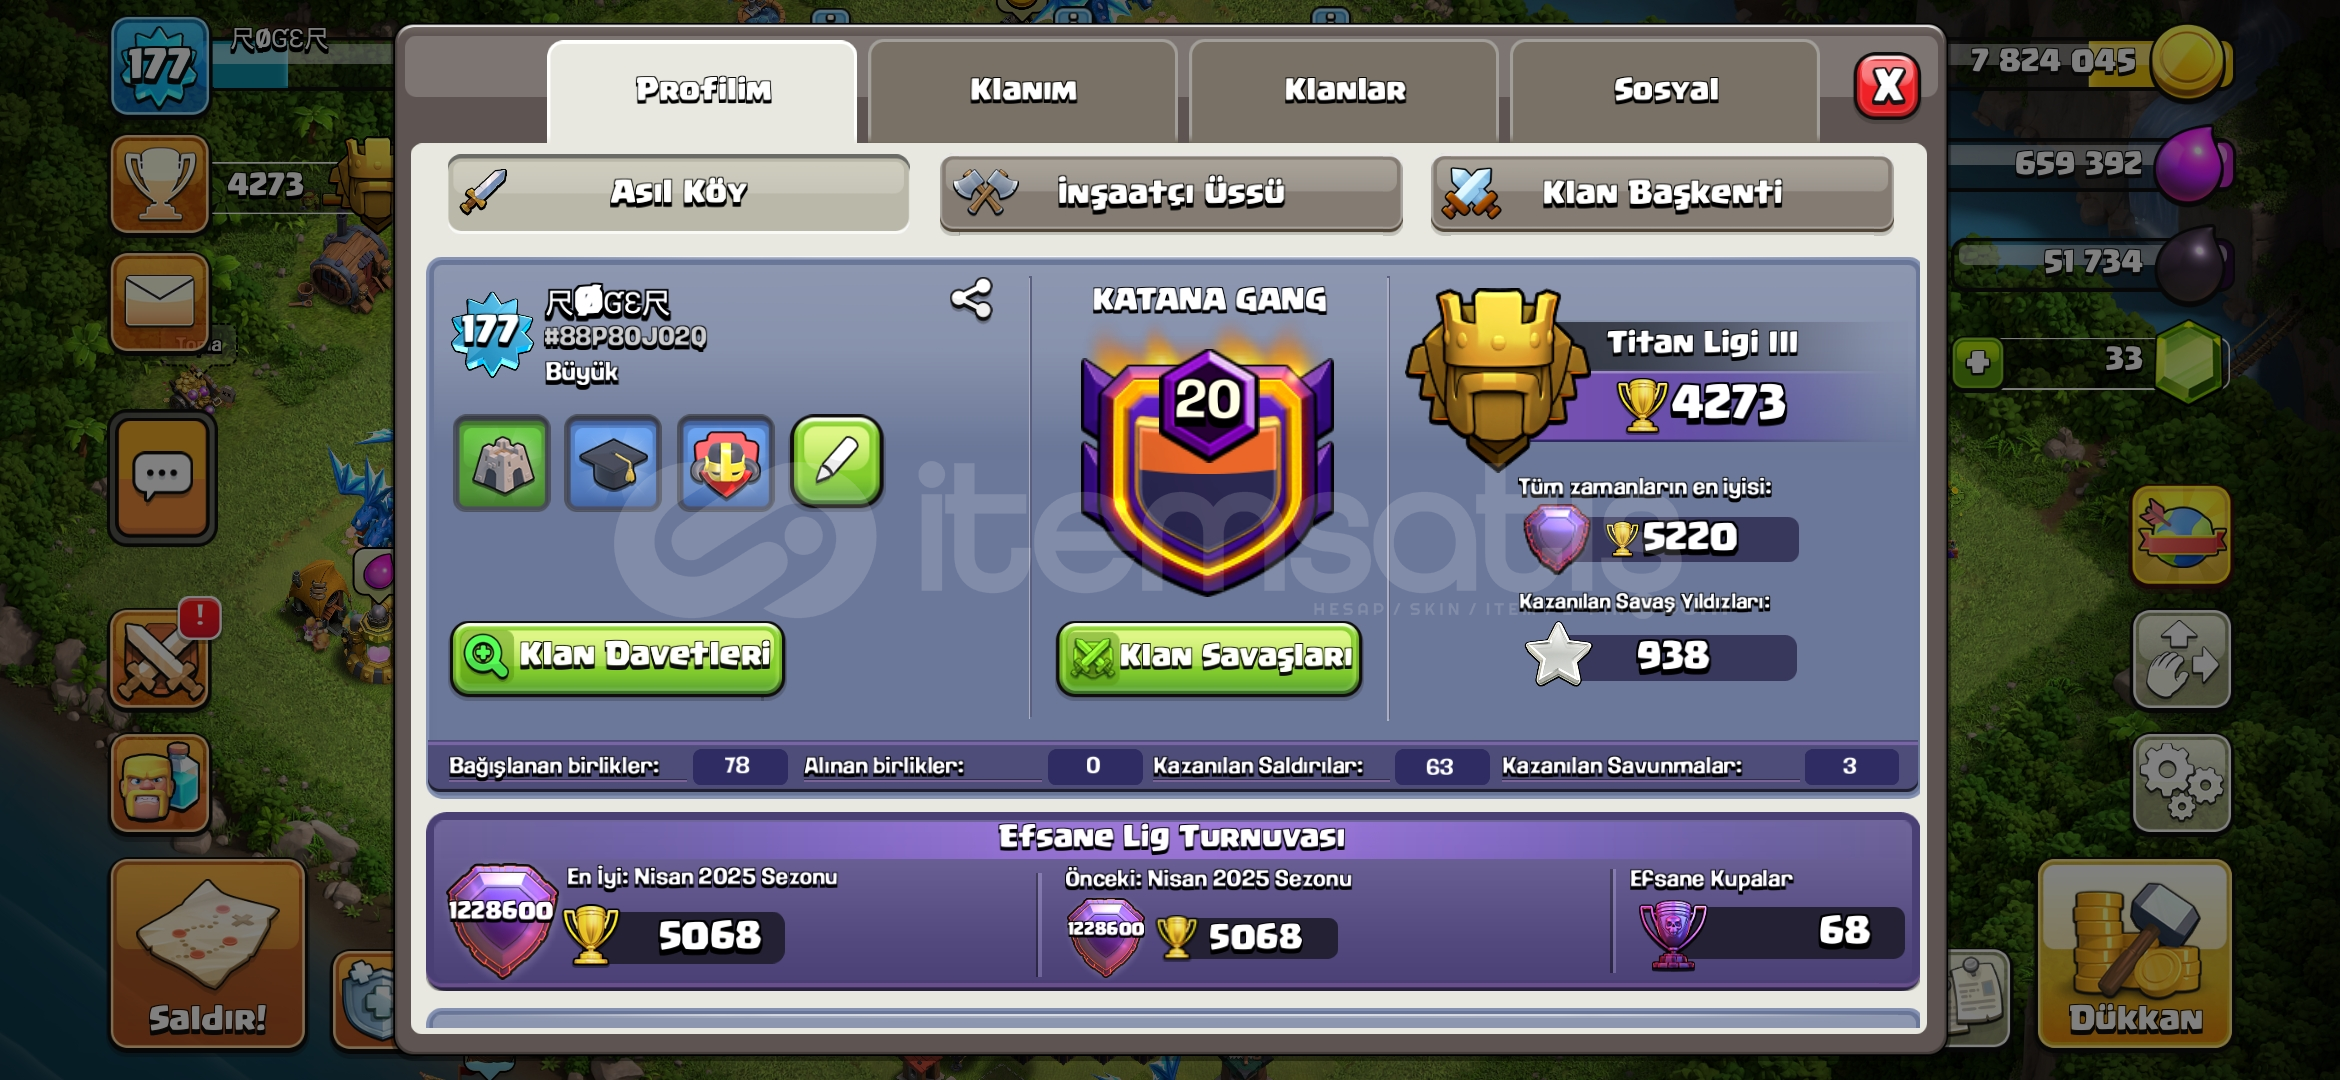The width and height of the screenshot is (2340, 1080).
Task: Click the Klan Davetleri button
Action: 617,657
